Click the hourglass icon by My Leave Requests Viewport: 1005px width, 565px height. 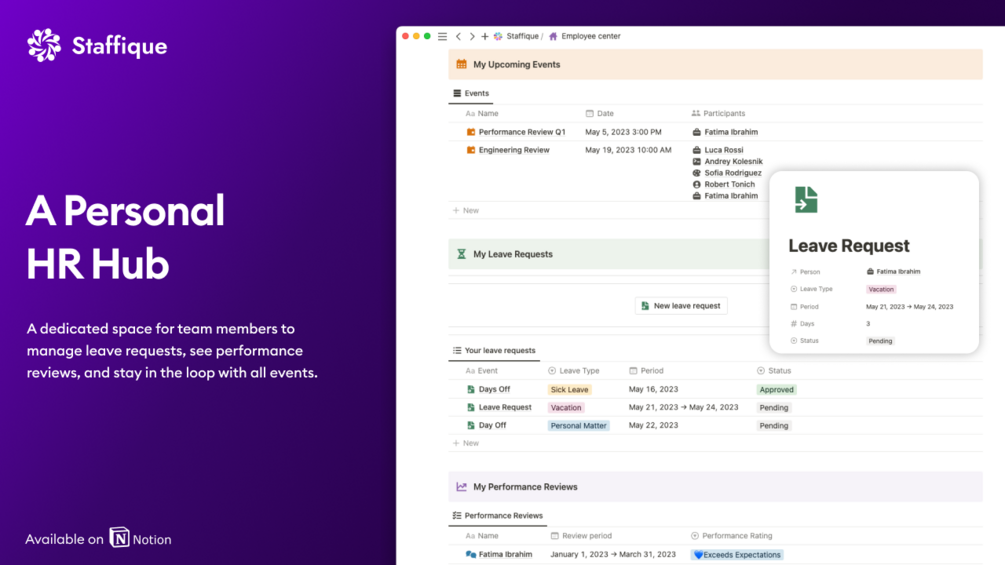coord(461,254)
